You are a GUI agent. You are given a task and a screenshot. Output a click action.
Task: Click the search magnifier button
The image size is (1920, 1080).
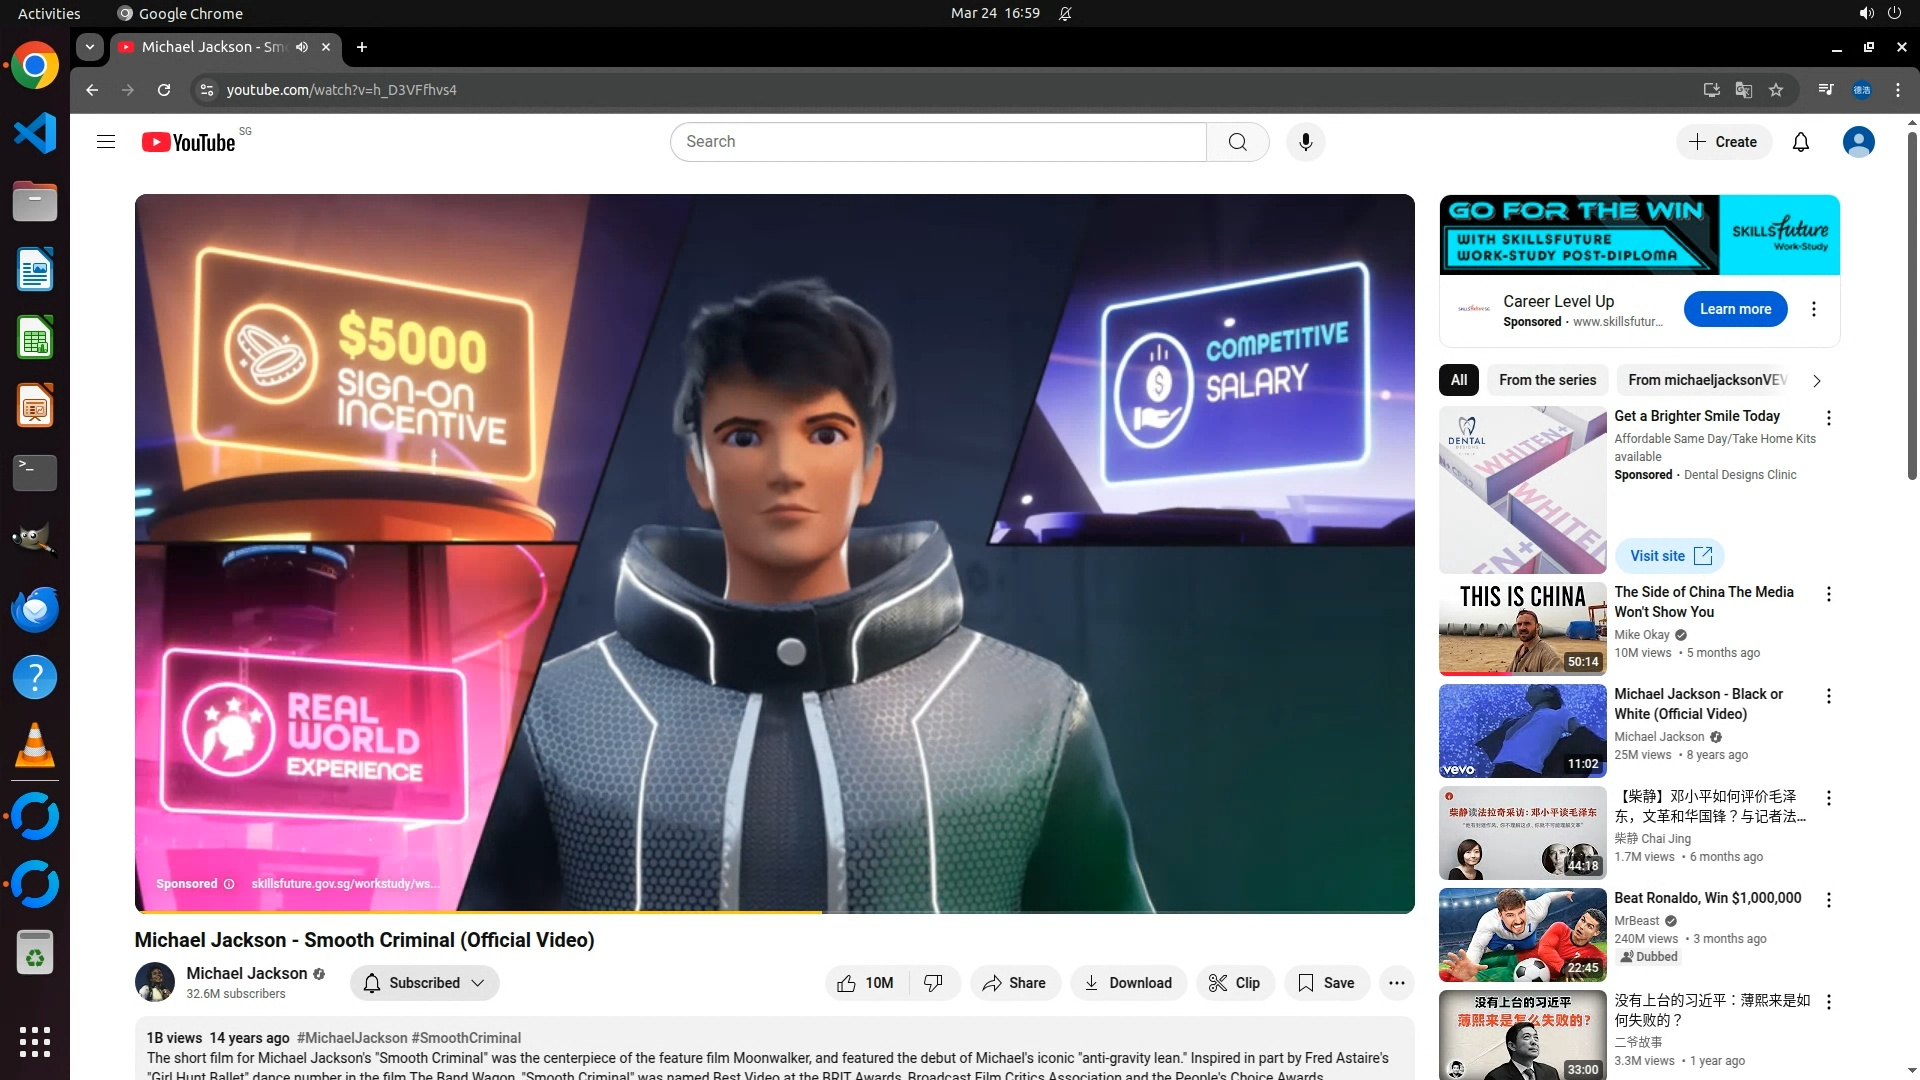pos(1237,142)
